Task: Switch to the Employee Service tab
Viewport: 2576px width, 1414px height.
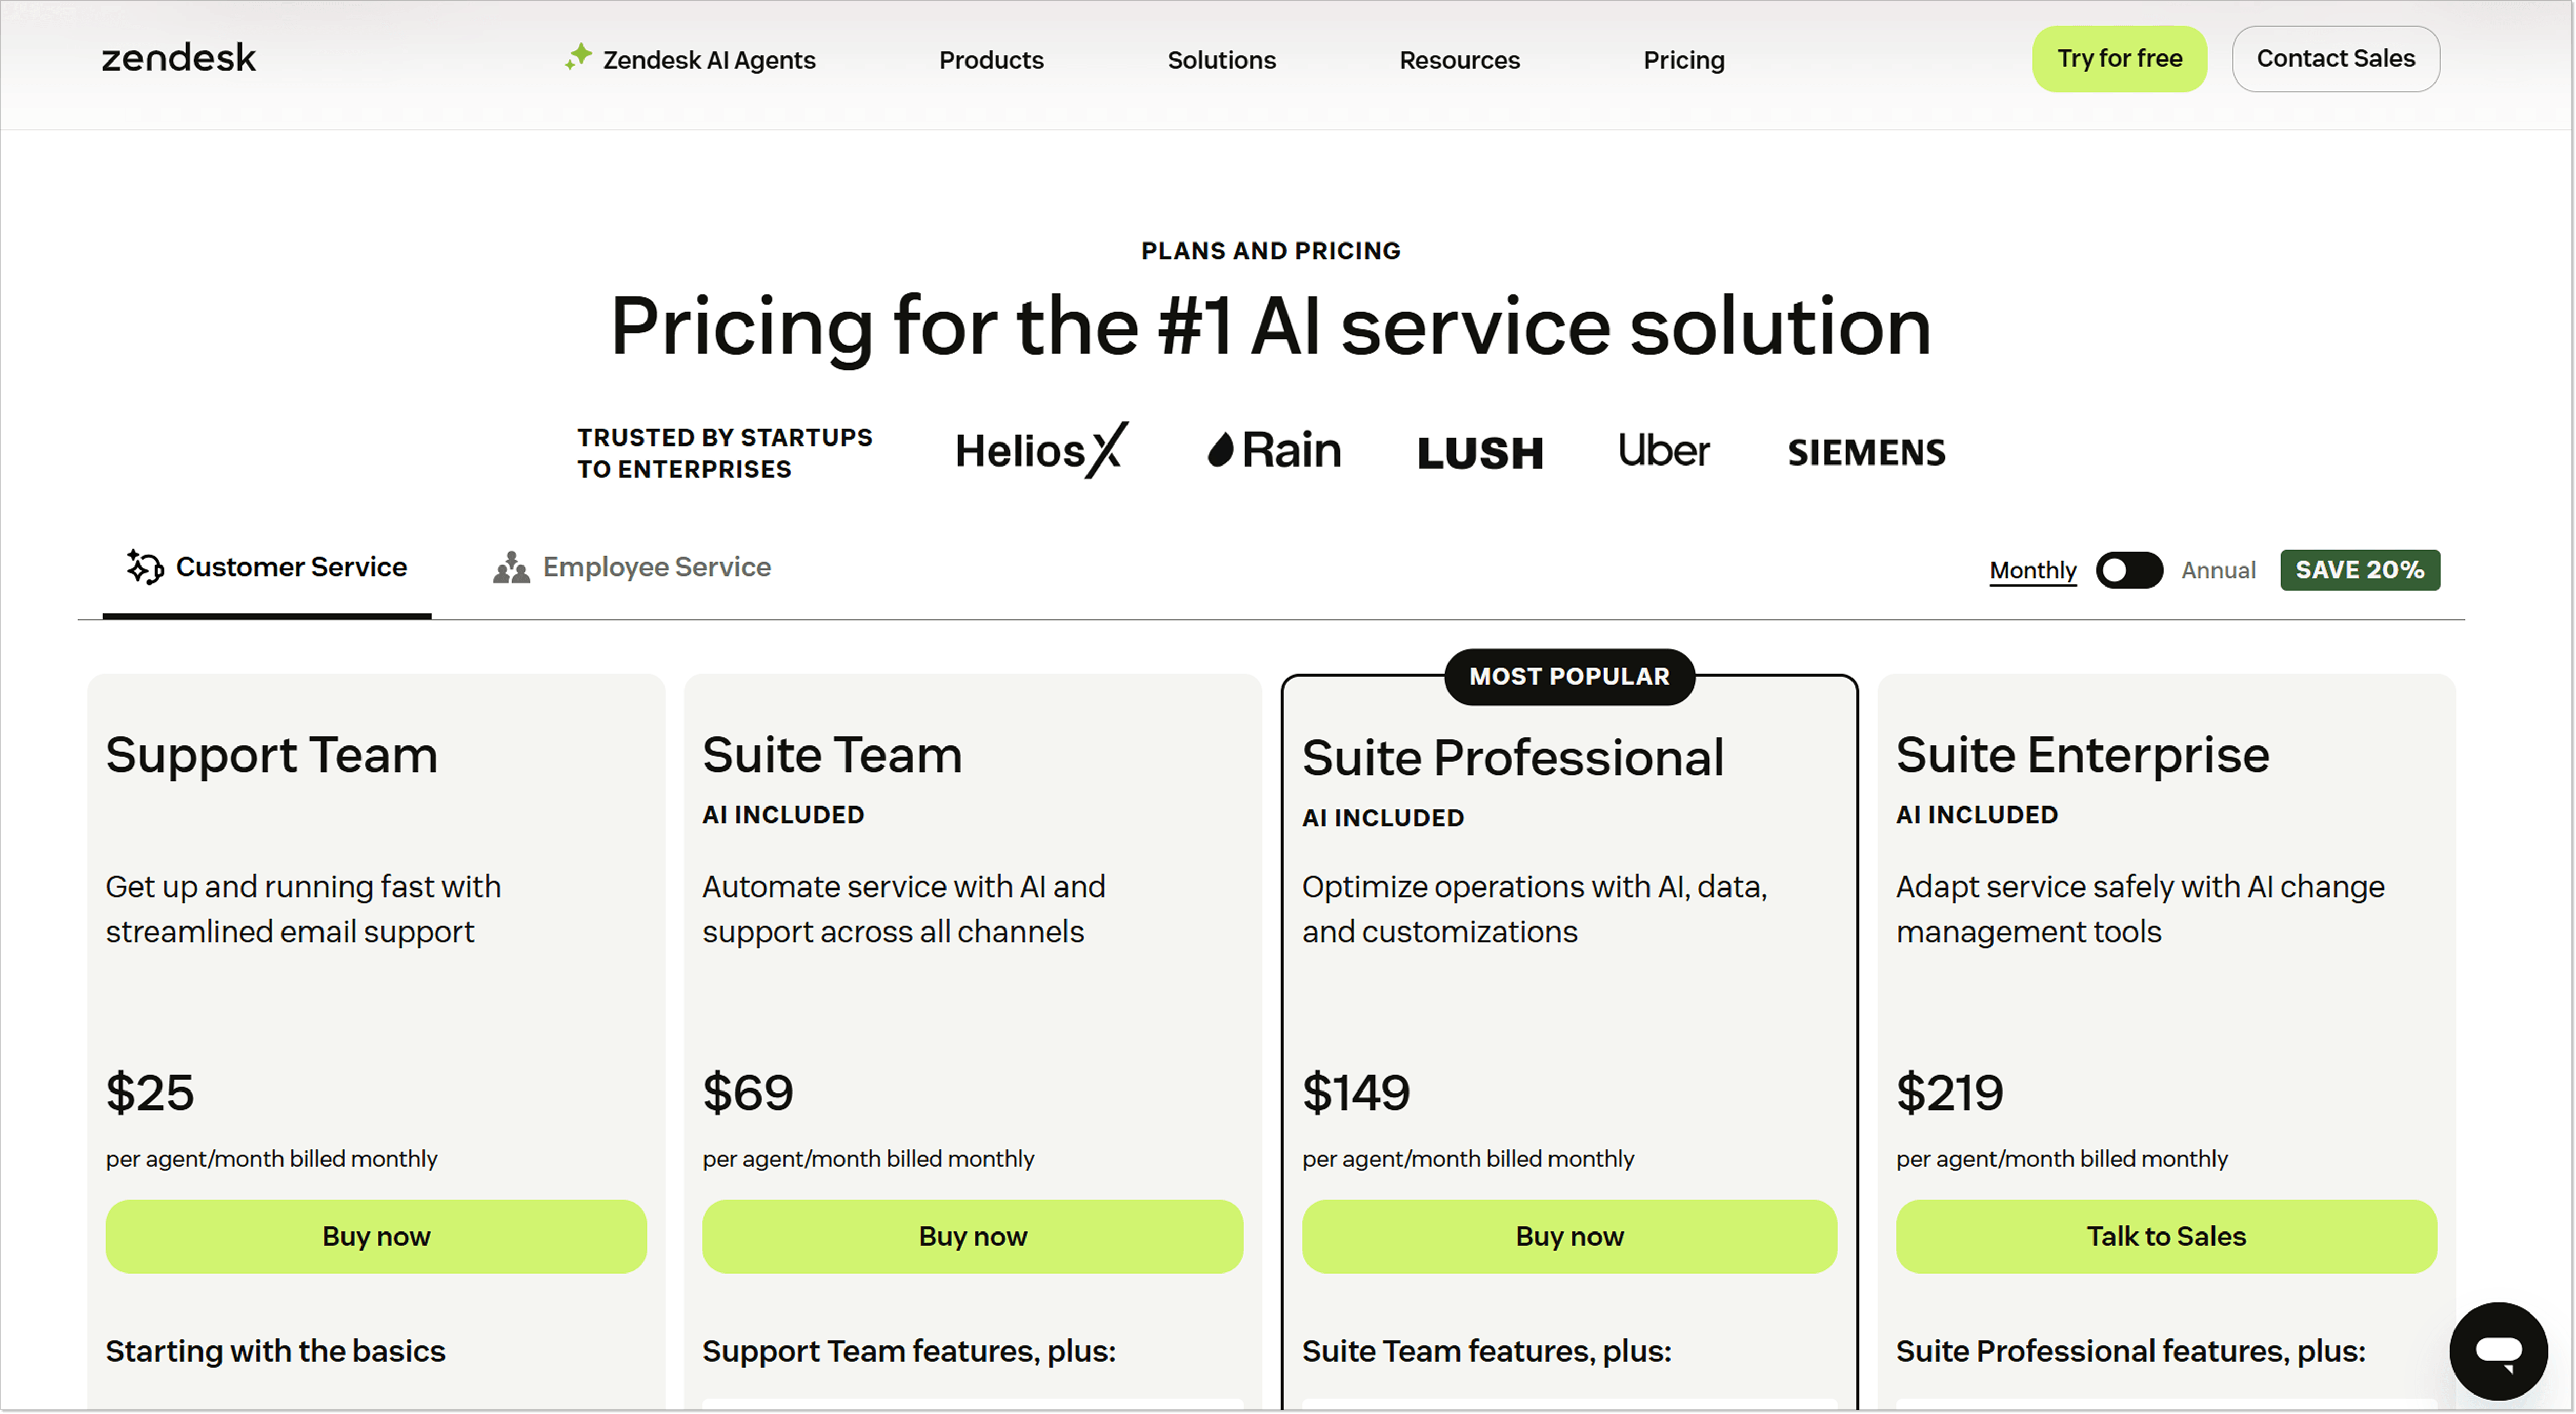Action: click(x=656, y=567)
